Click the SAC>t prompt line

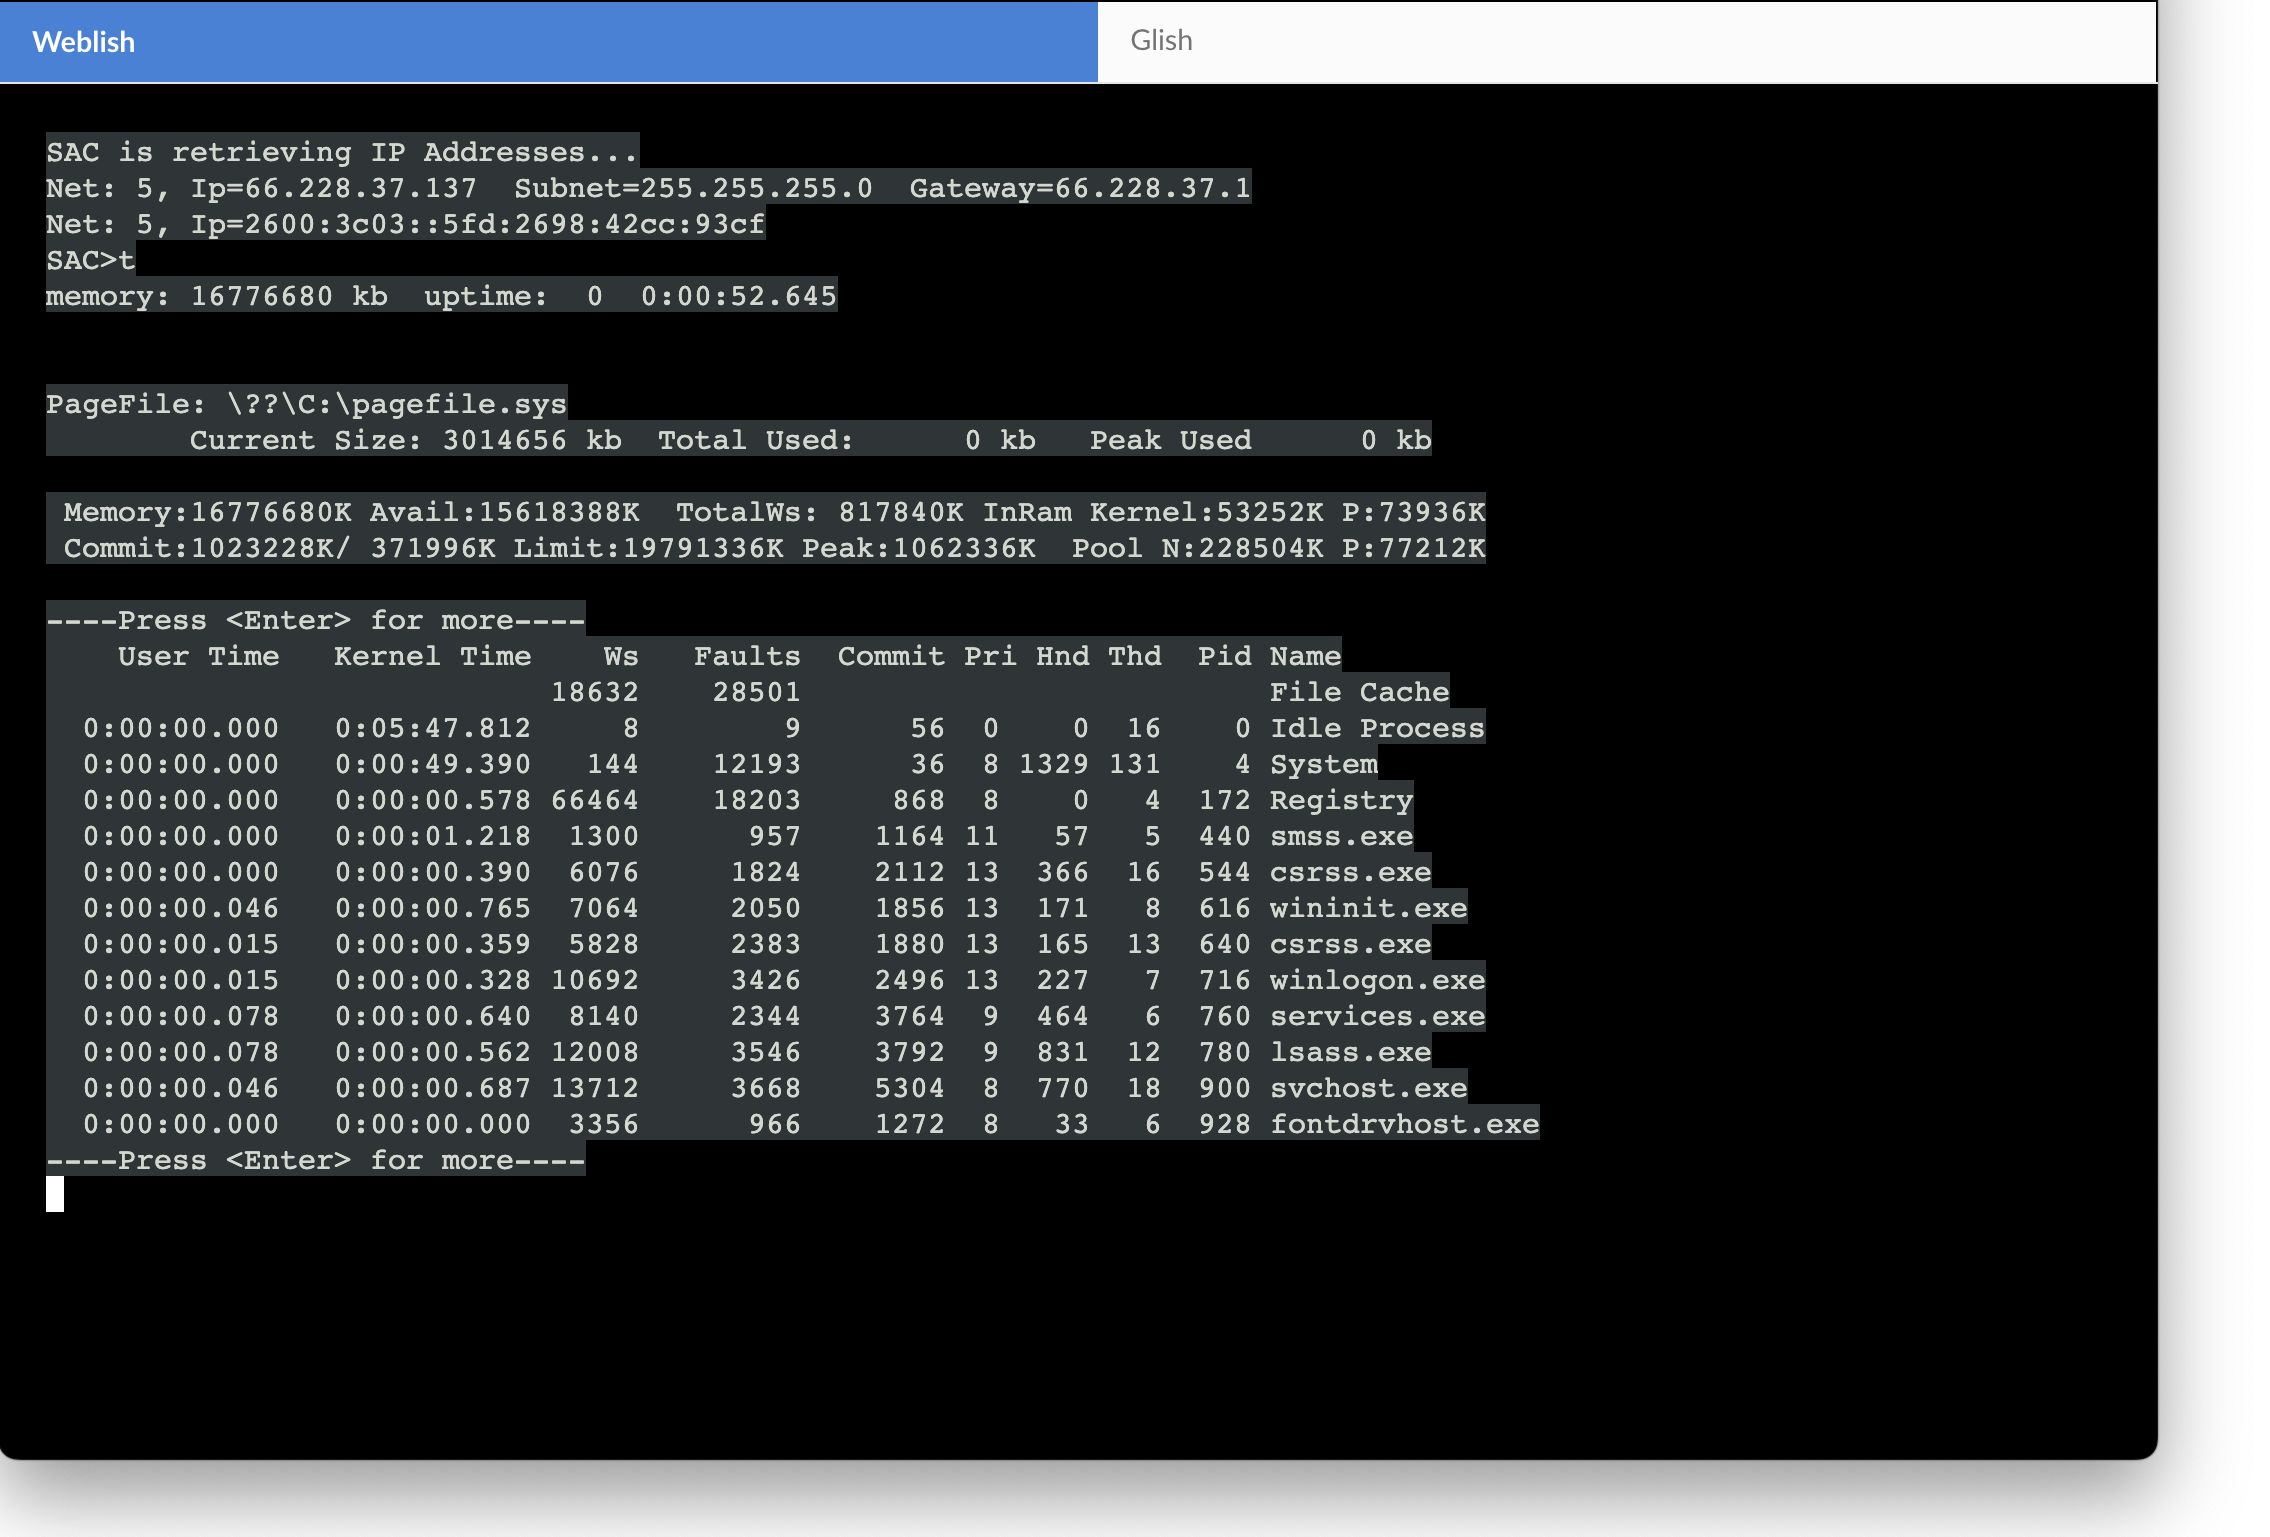click(90, 261)
